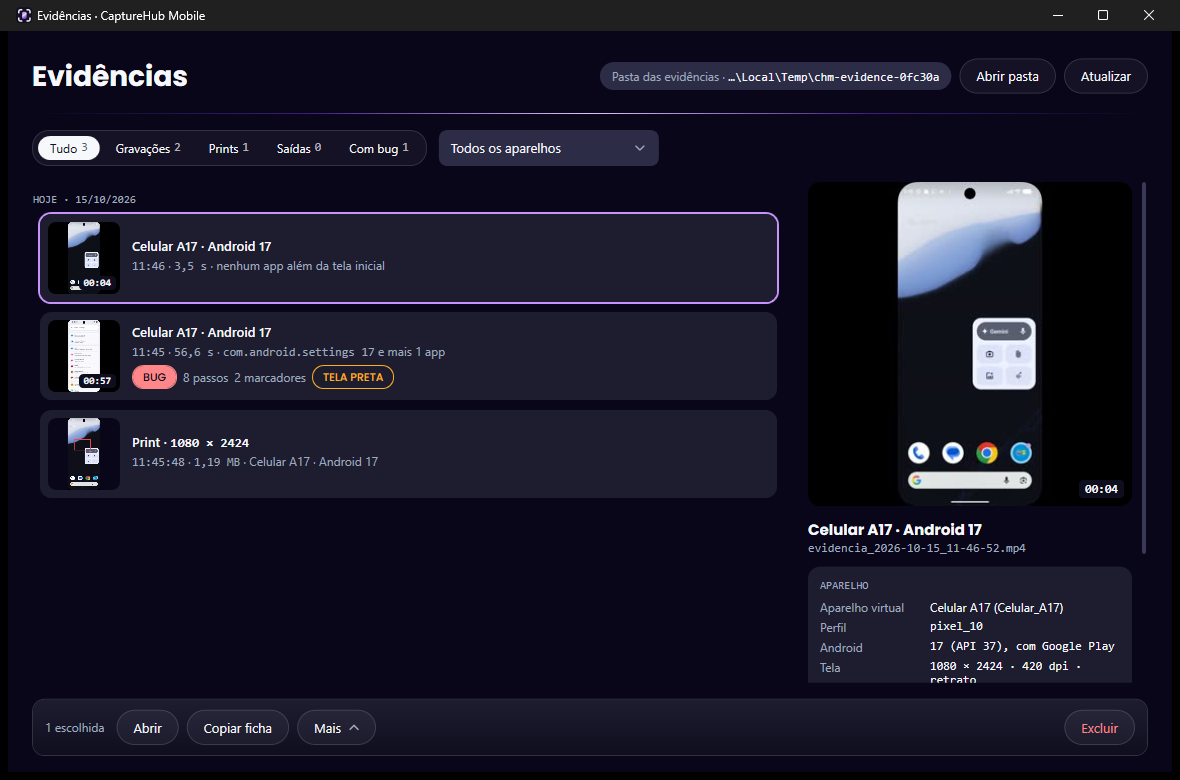Filter by Com bug tab
Viewport: 1180px width, 780px height.
coord(379,148)
